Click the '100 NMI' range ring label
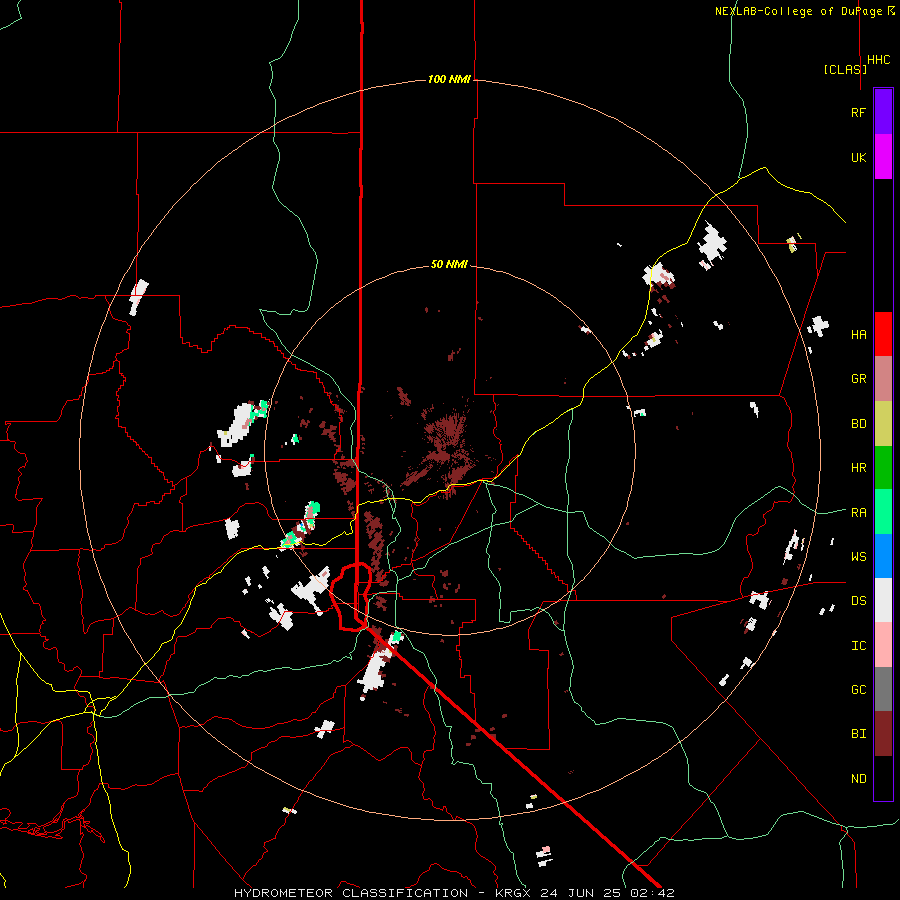This screenshot has height=900, width=900. [x=449, y=79]
